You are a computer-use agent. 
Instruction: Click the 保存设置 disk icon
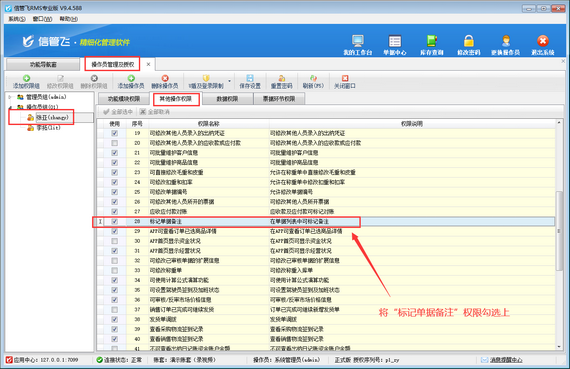pyautogui.click(x=250, y=78)
